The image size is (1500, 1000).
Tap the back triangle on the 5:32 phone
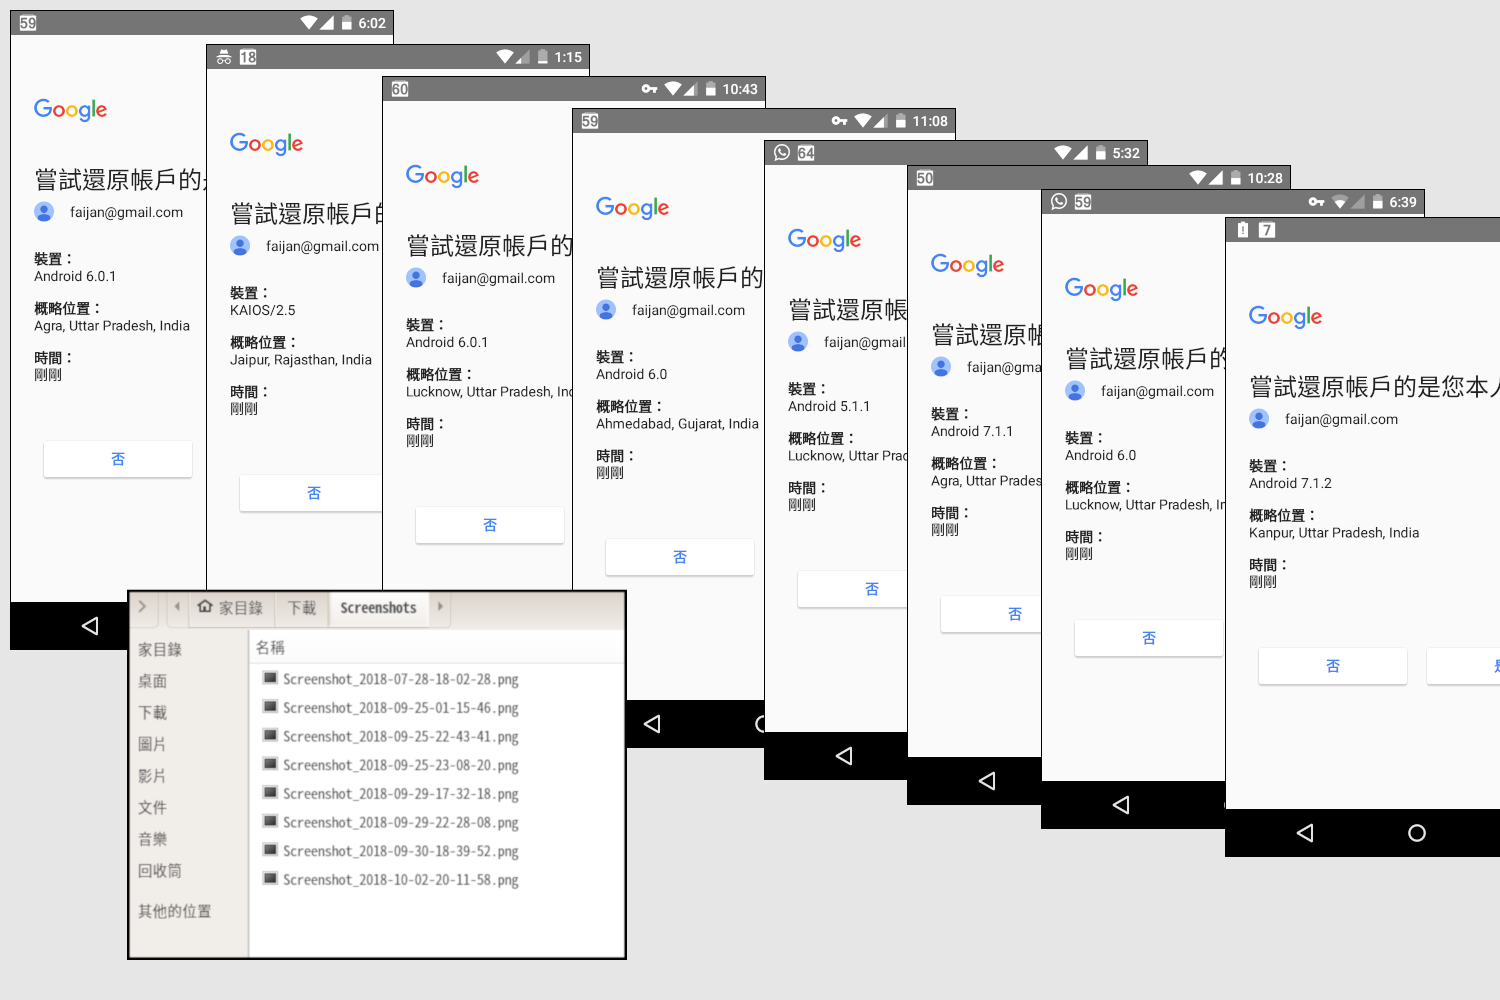tap(844, 756)
